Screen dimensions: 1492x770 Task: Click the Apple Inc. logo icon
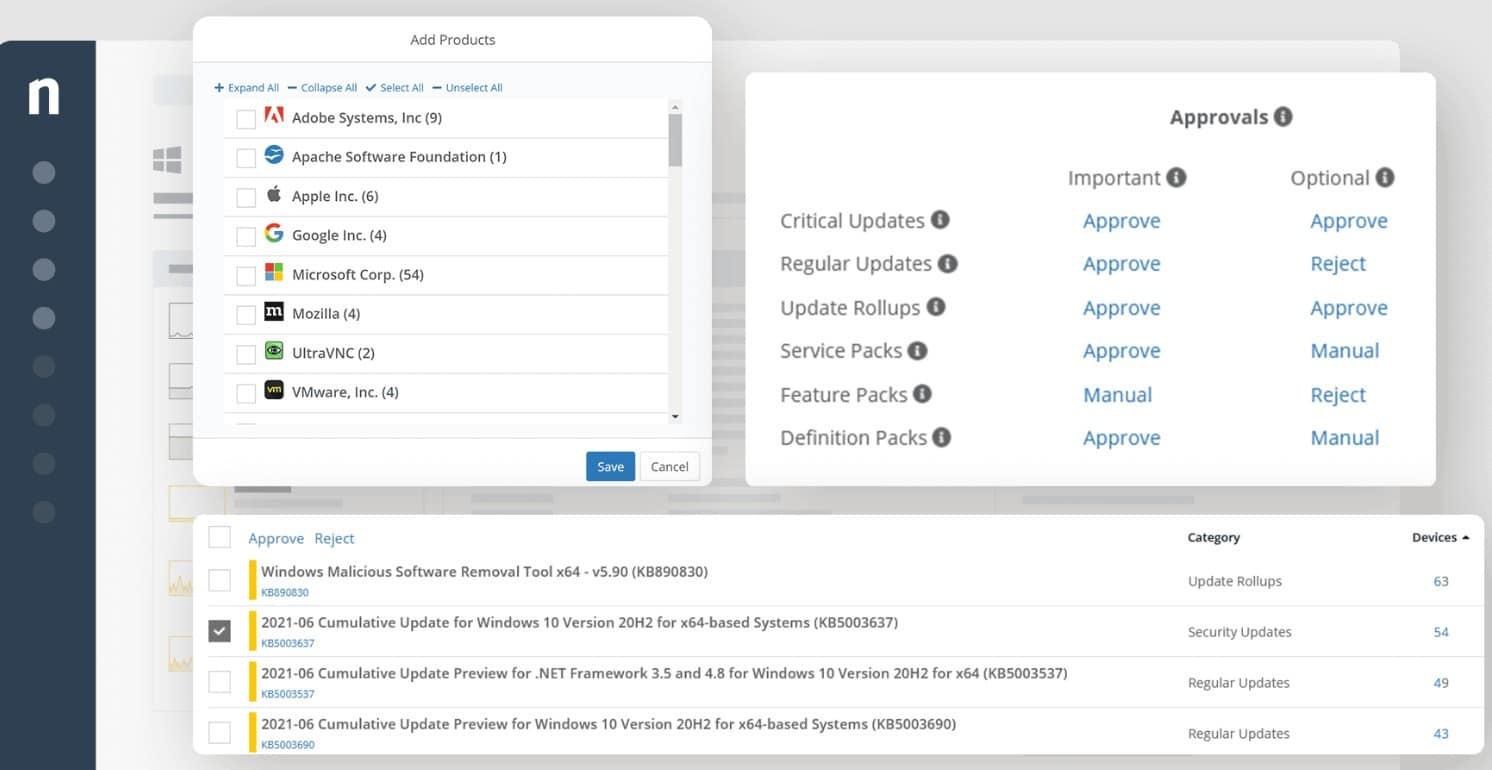274,194
